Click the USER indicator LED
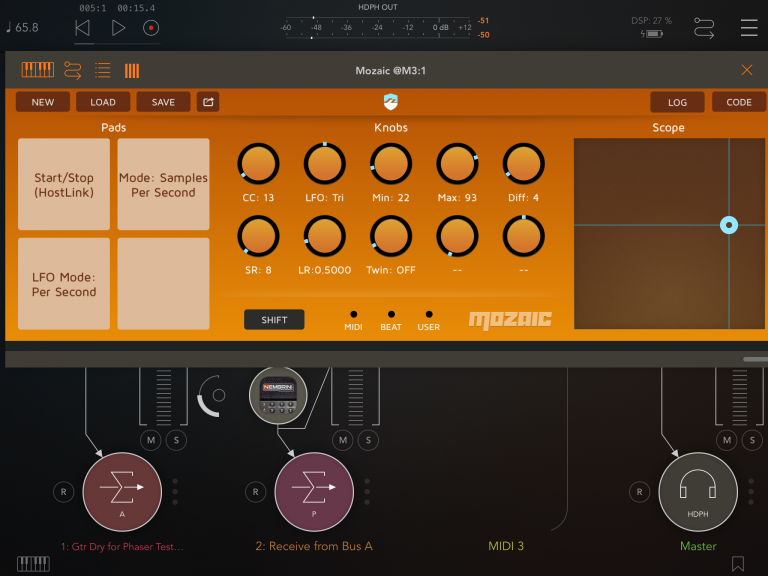The image size is (768, 576). tap(429, 314)
